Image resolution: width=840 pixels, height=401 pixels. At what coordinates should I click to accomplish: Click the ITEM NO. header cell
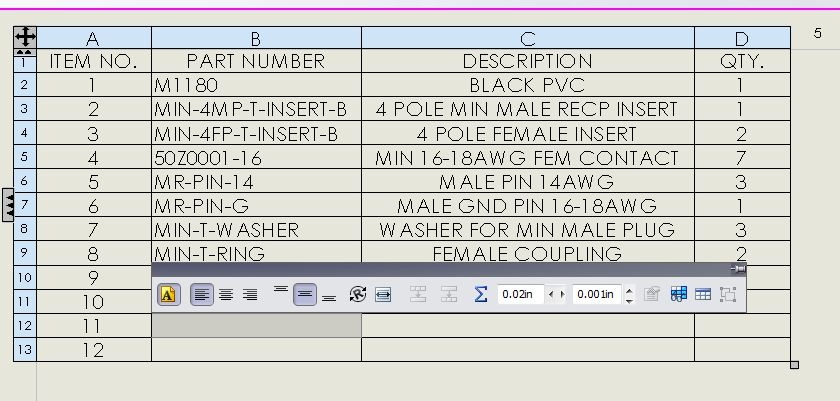click(x=94, y=61)
